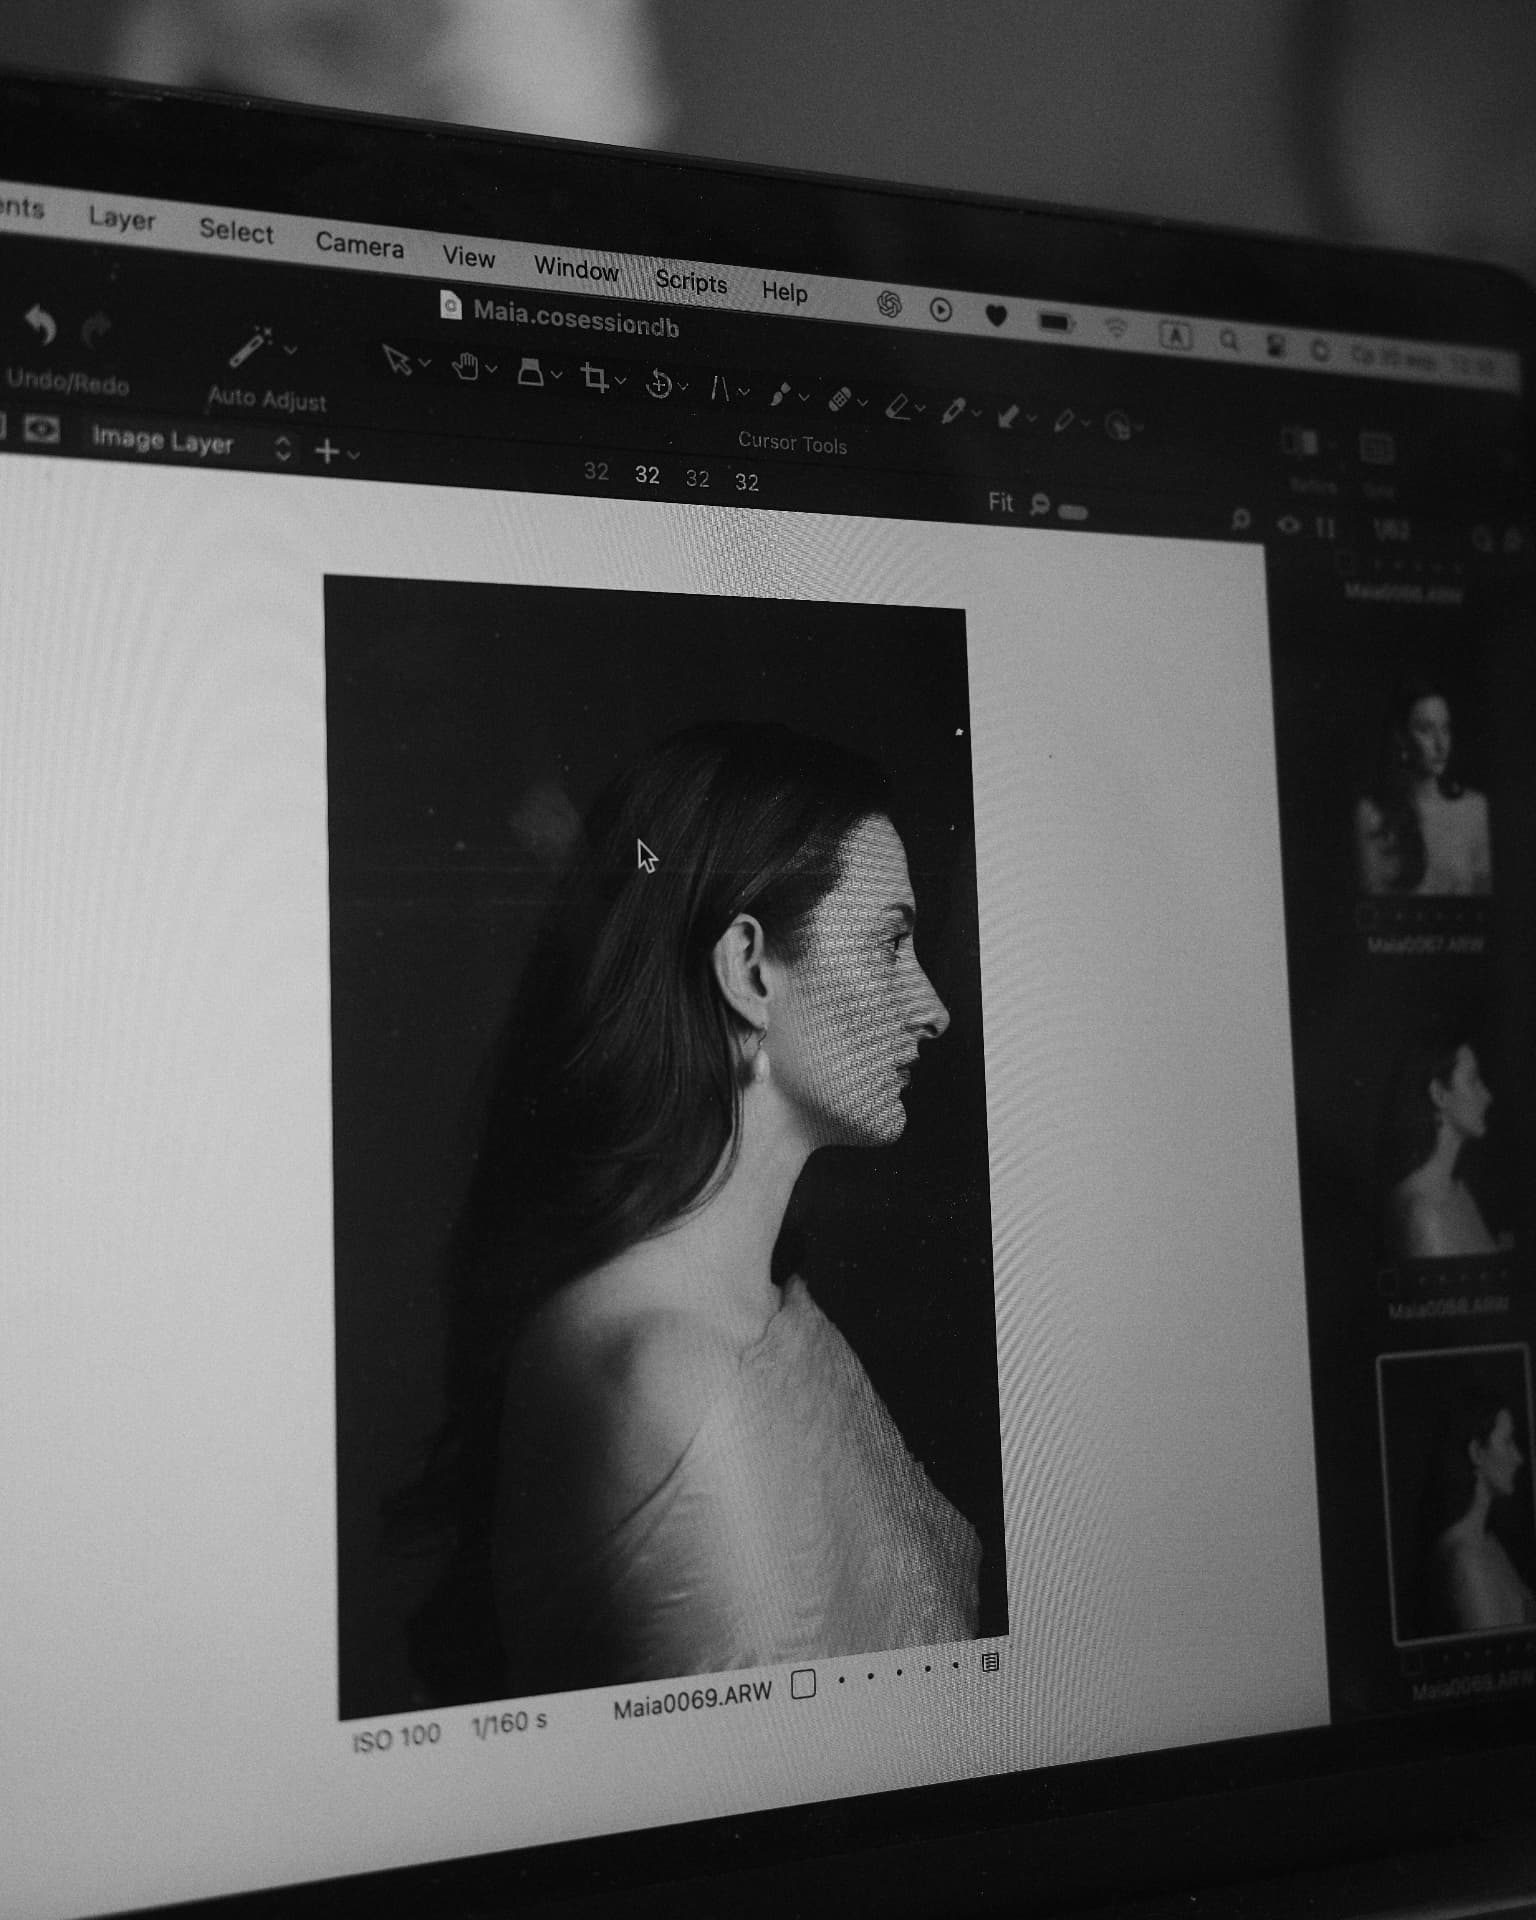Select the white balance picker tool
The height and width of the screenshot is (1920, 1536).
pyautogui.click(x=953, y=410)
